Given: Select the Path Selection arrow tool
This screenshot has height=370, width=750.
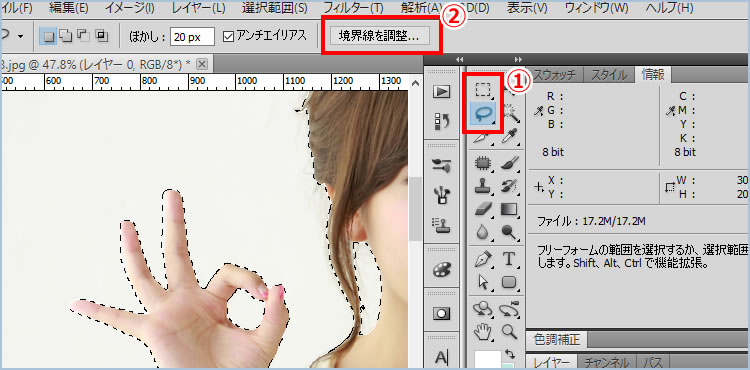Looking at the screenshot, I should [483, 282].
